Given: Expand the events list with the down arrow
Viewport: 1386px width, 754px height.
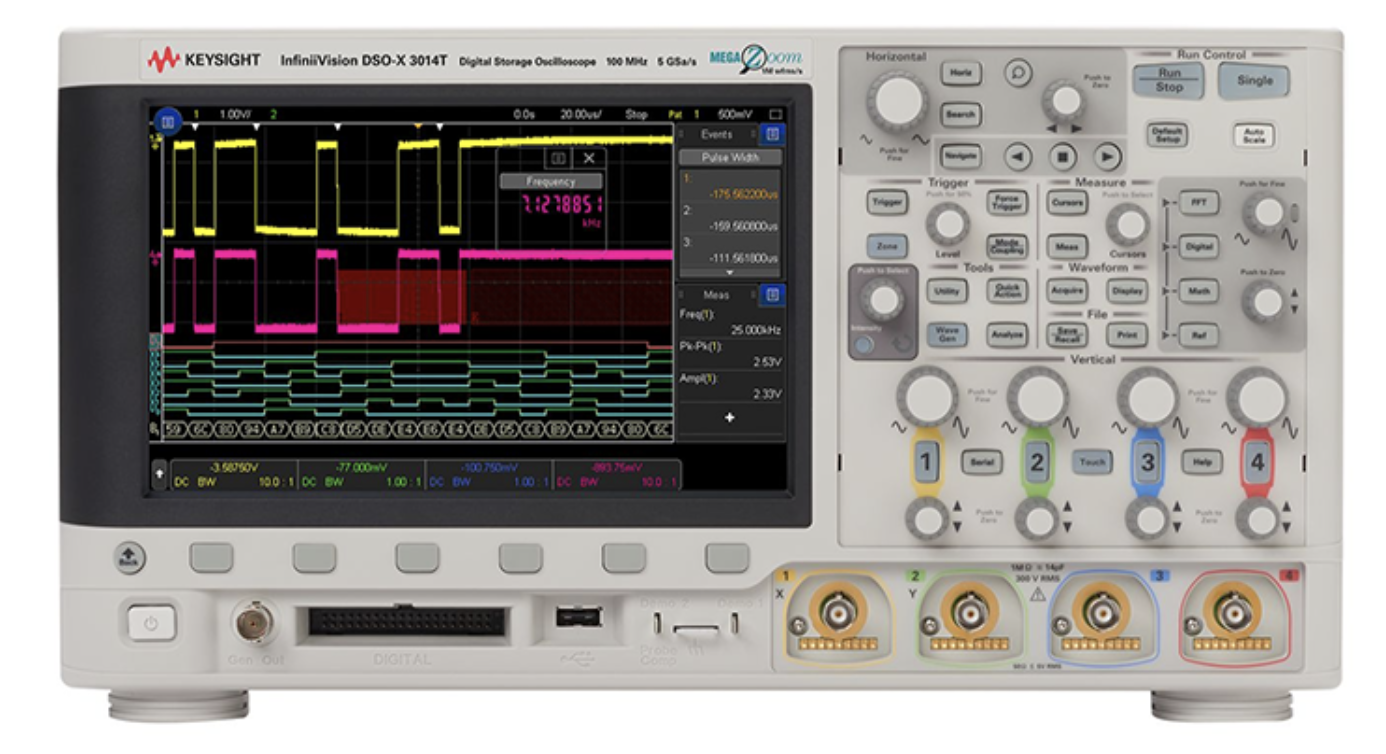Looking at the screenshot, I should click(729, 271).
